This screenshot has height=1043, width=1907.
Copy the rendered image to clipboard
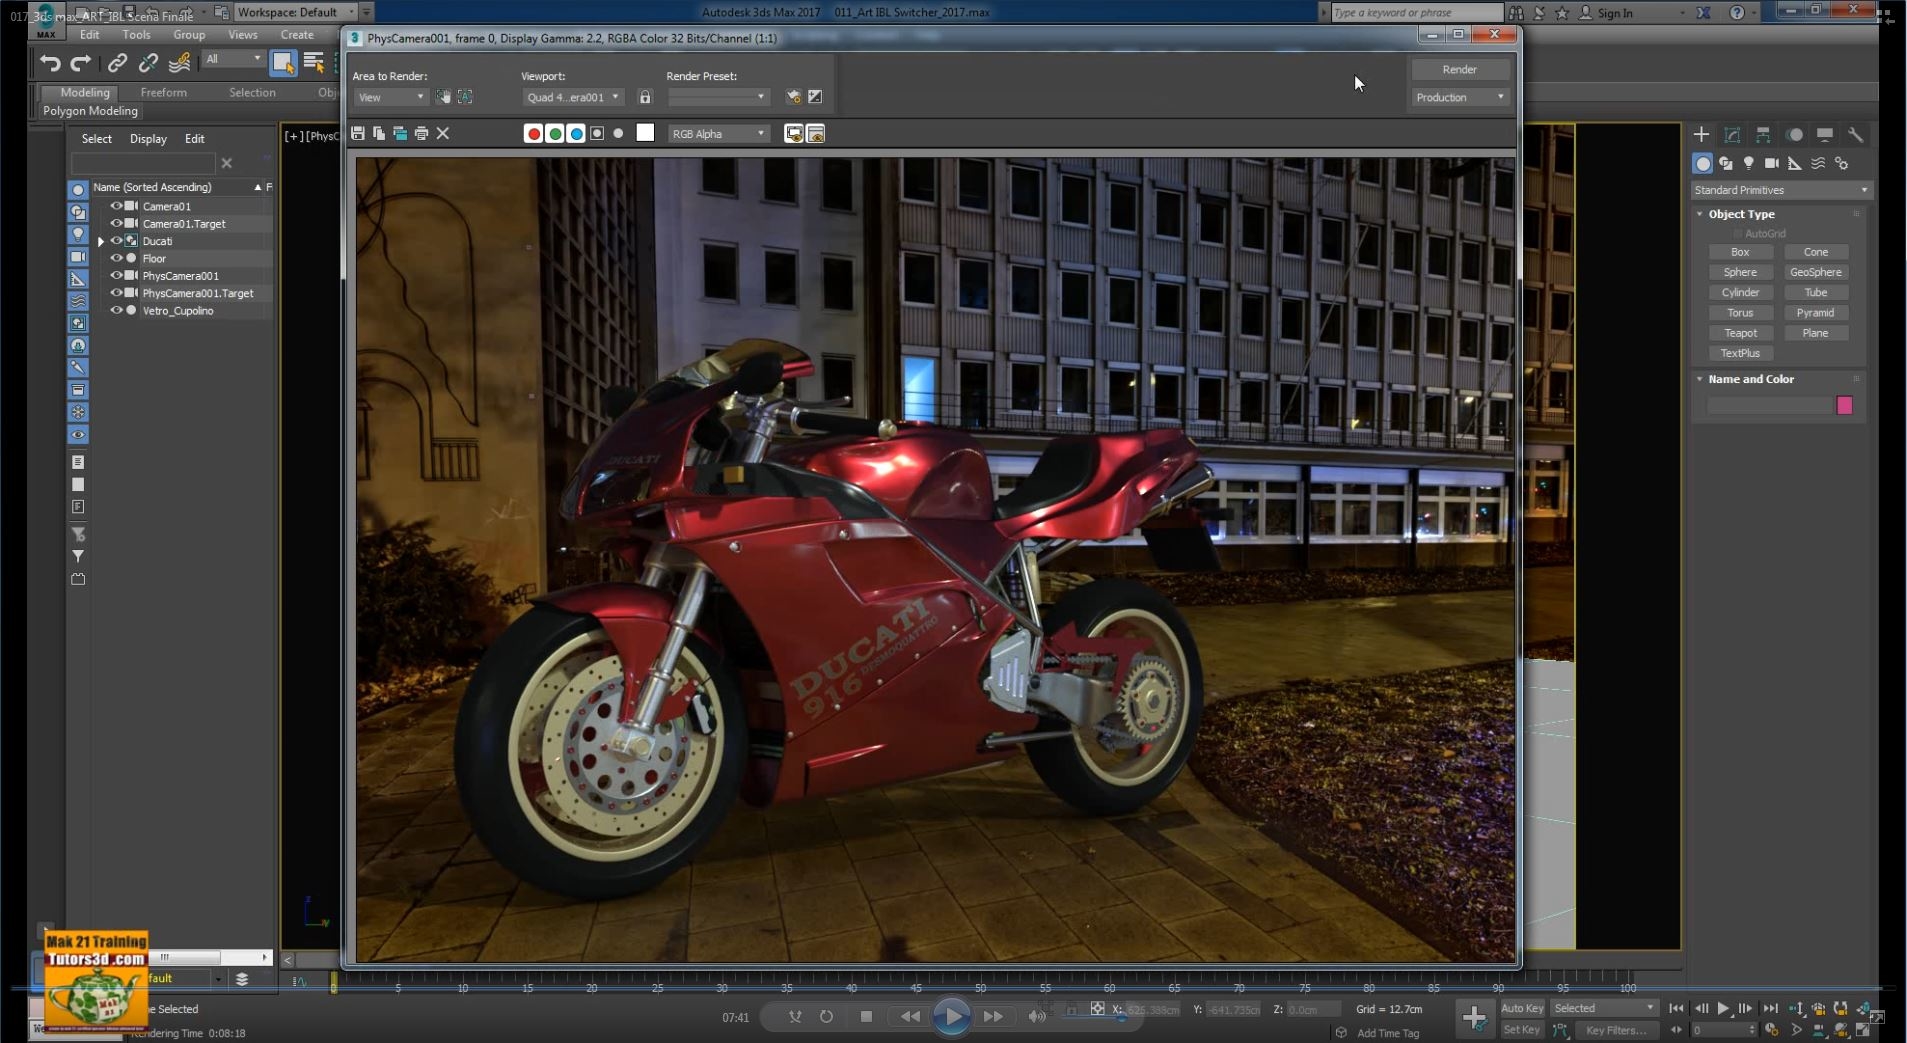tap(379, 133)
